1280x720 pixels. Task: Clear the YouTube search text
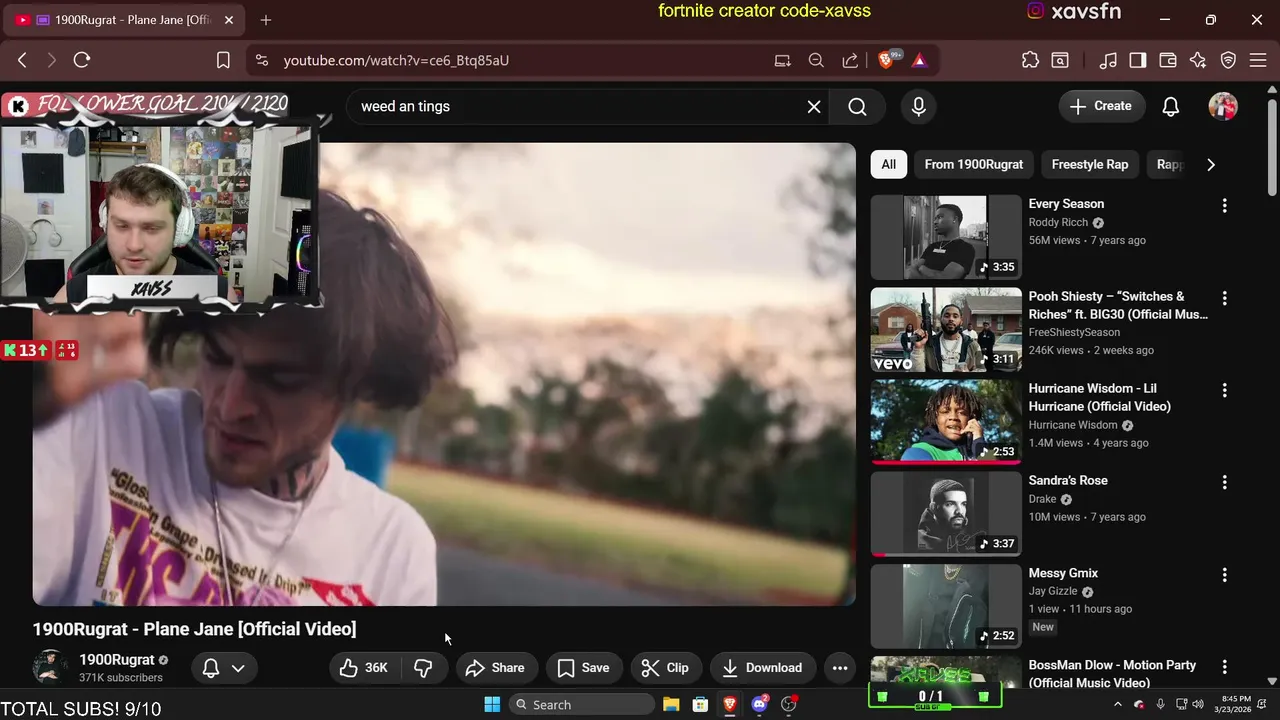[814, 106]
